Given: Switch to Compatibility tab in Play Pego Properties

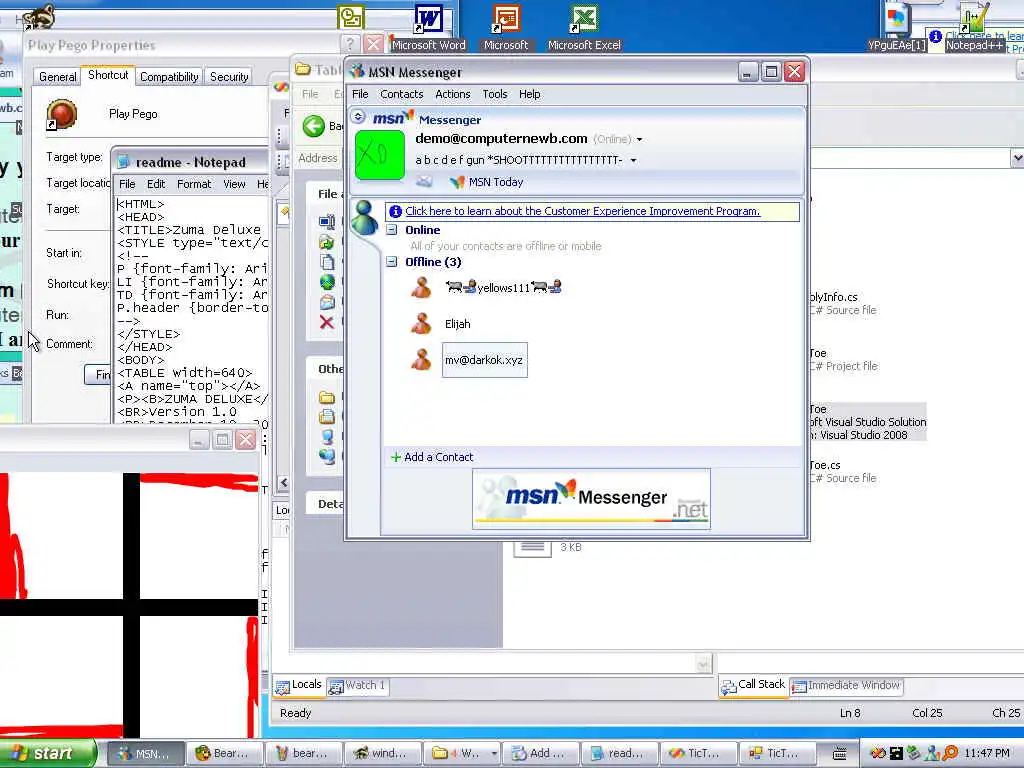Looking at the screenshot, I should tap(169, 77).
